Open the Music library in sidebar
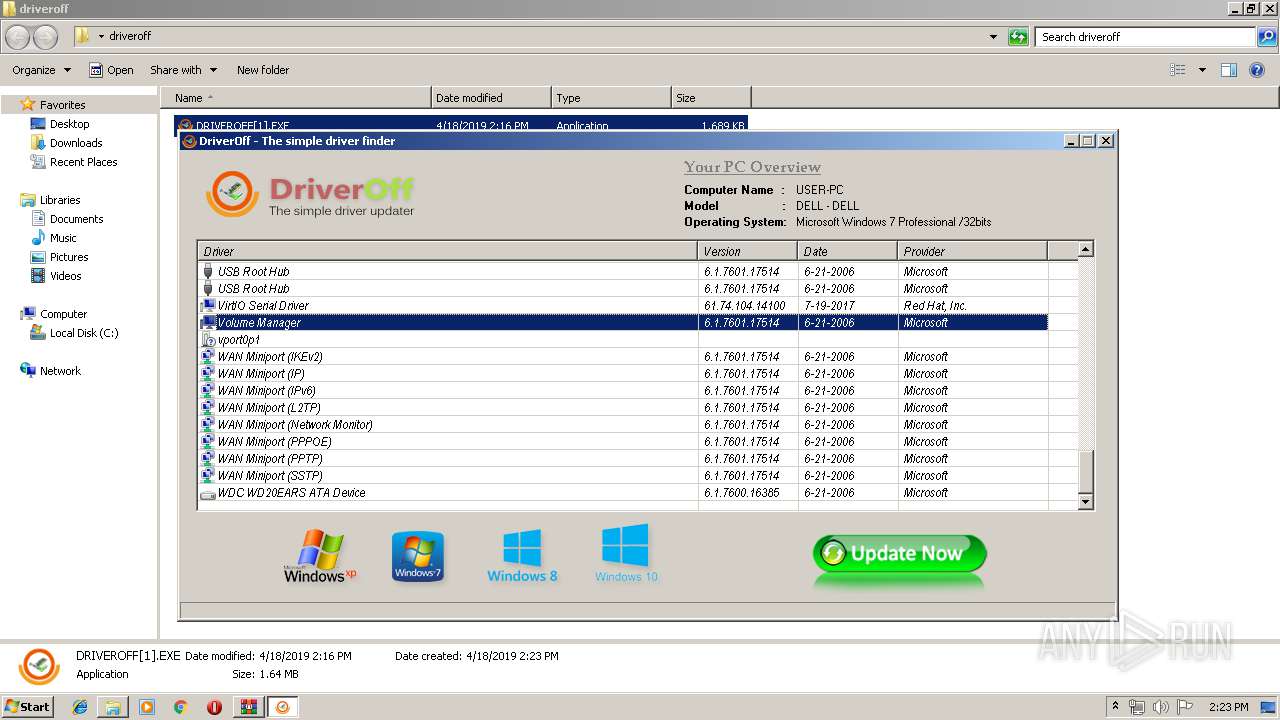The width and height of the screenshot is (1280, 720). [54, 238]
